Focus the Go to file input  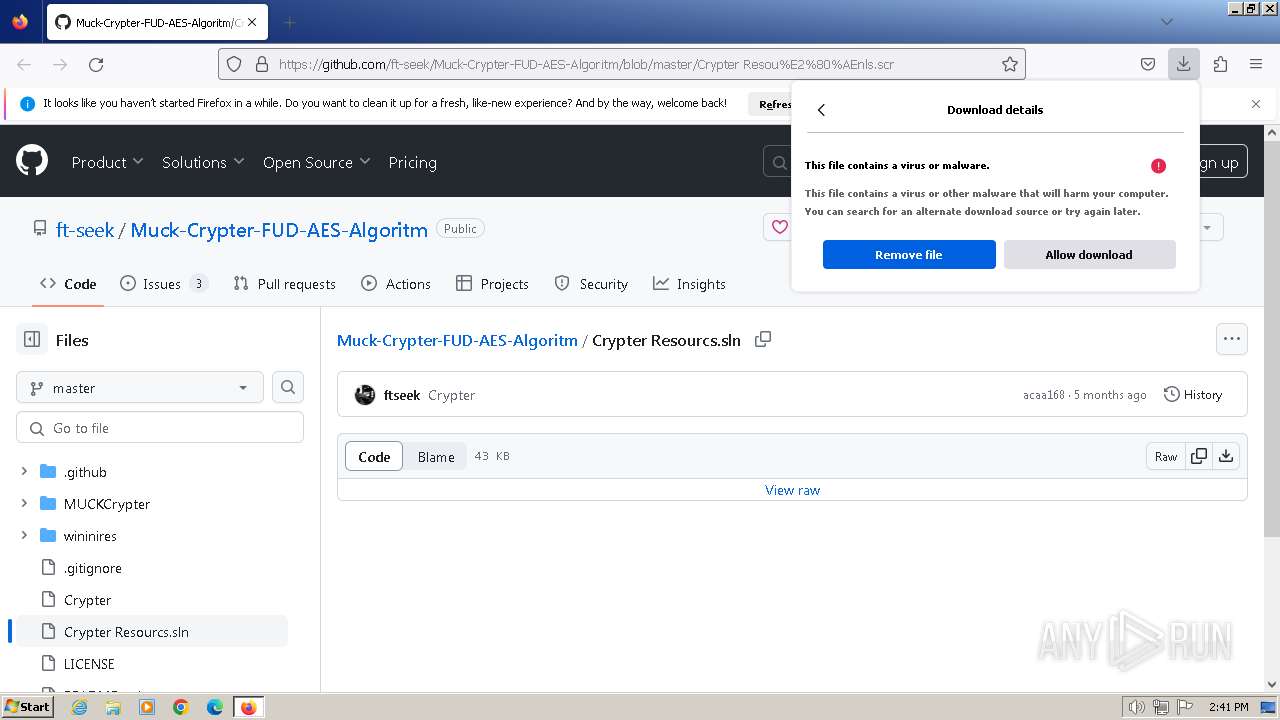point(160,428)
